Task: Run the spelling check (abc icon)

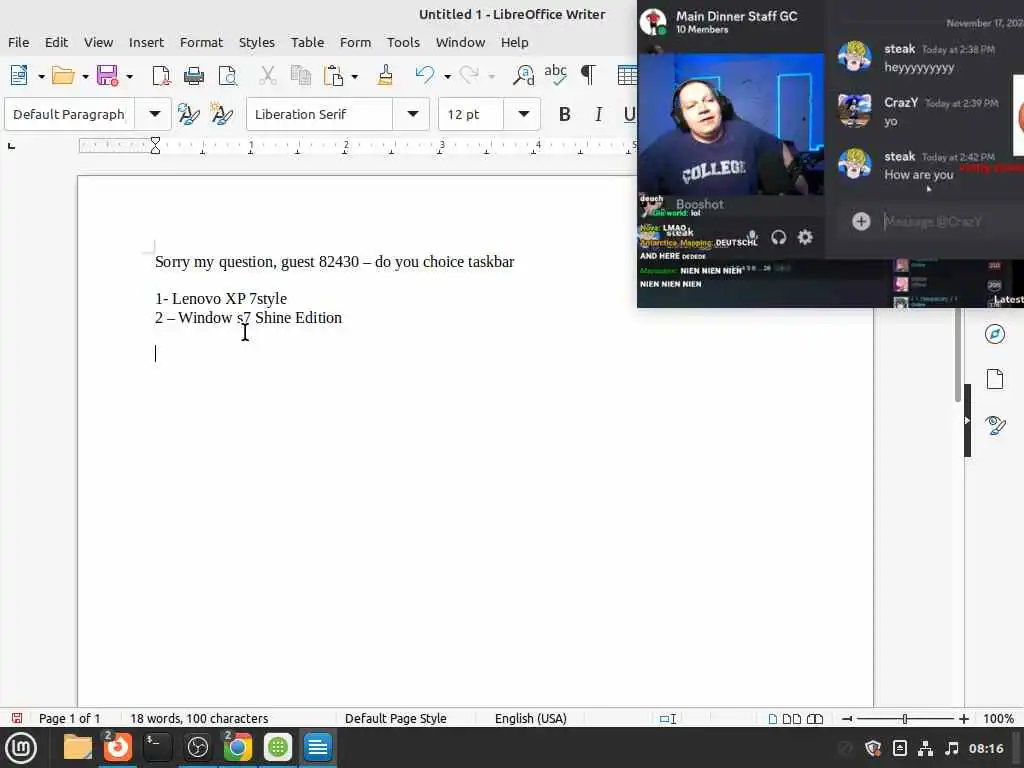Action: coord(556,74)
